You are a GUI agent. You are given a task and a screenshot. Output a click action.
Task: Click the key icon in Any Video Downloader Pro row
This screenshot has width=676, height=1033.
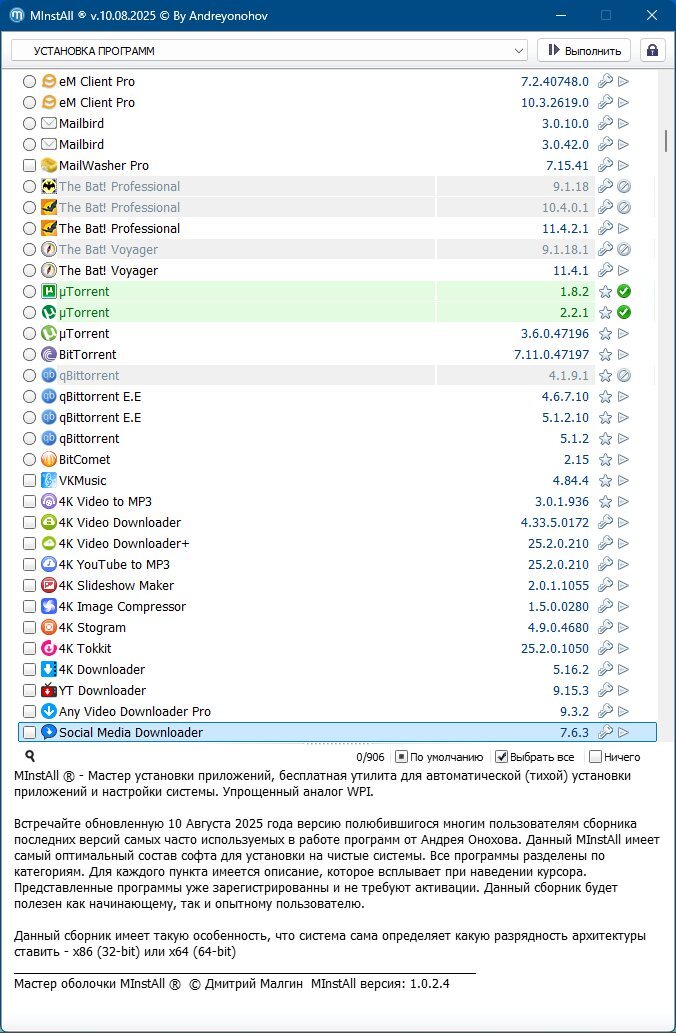pos(605,712)
